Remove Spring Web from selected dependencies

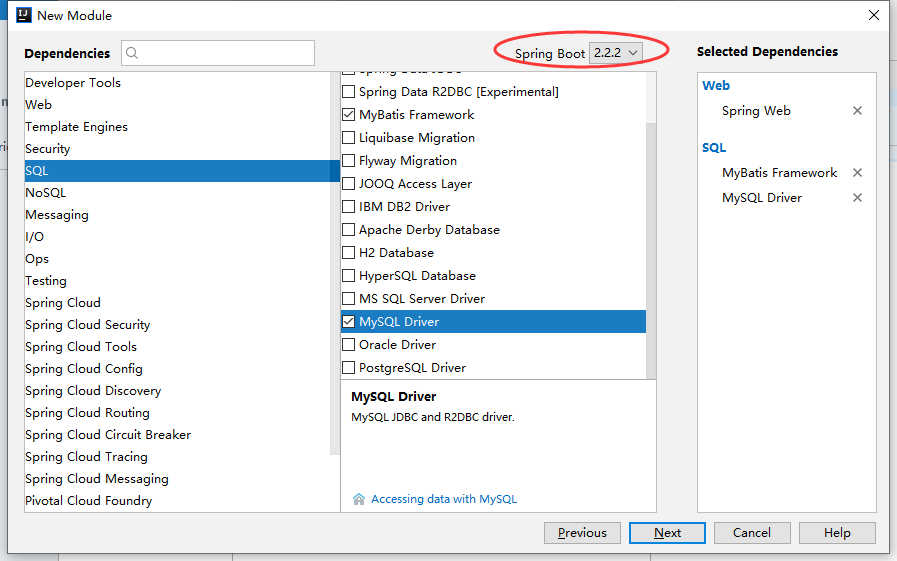point(857,111)
